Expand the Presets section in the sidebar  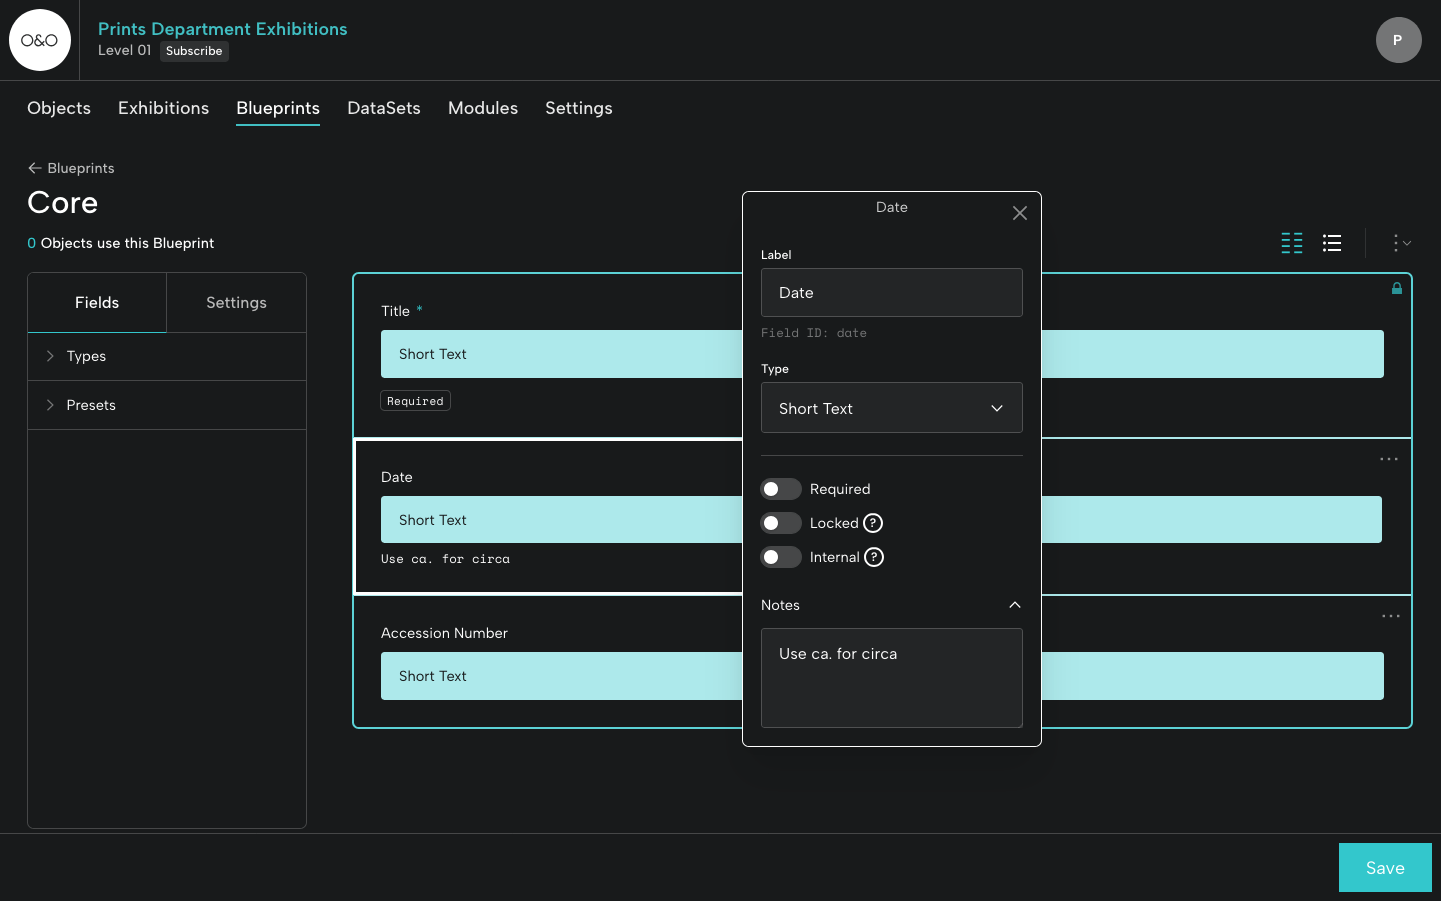tap(90, 405)
